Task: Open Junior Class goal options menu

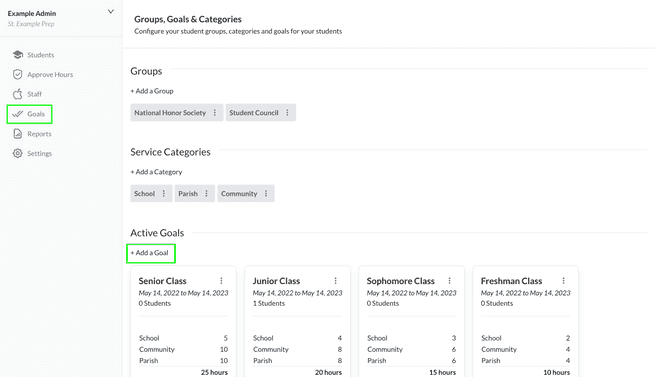Action: click(x=335, y=281)
